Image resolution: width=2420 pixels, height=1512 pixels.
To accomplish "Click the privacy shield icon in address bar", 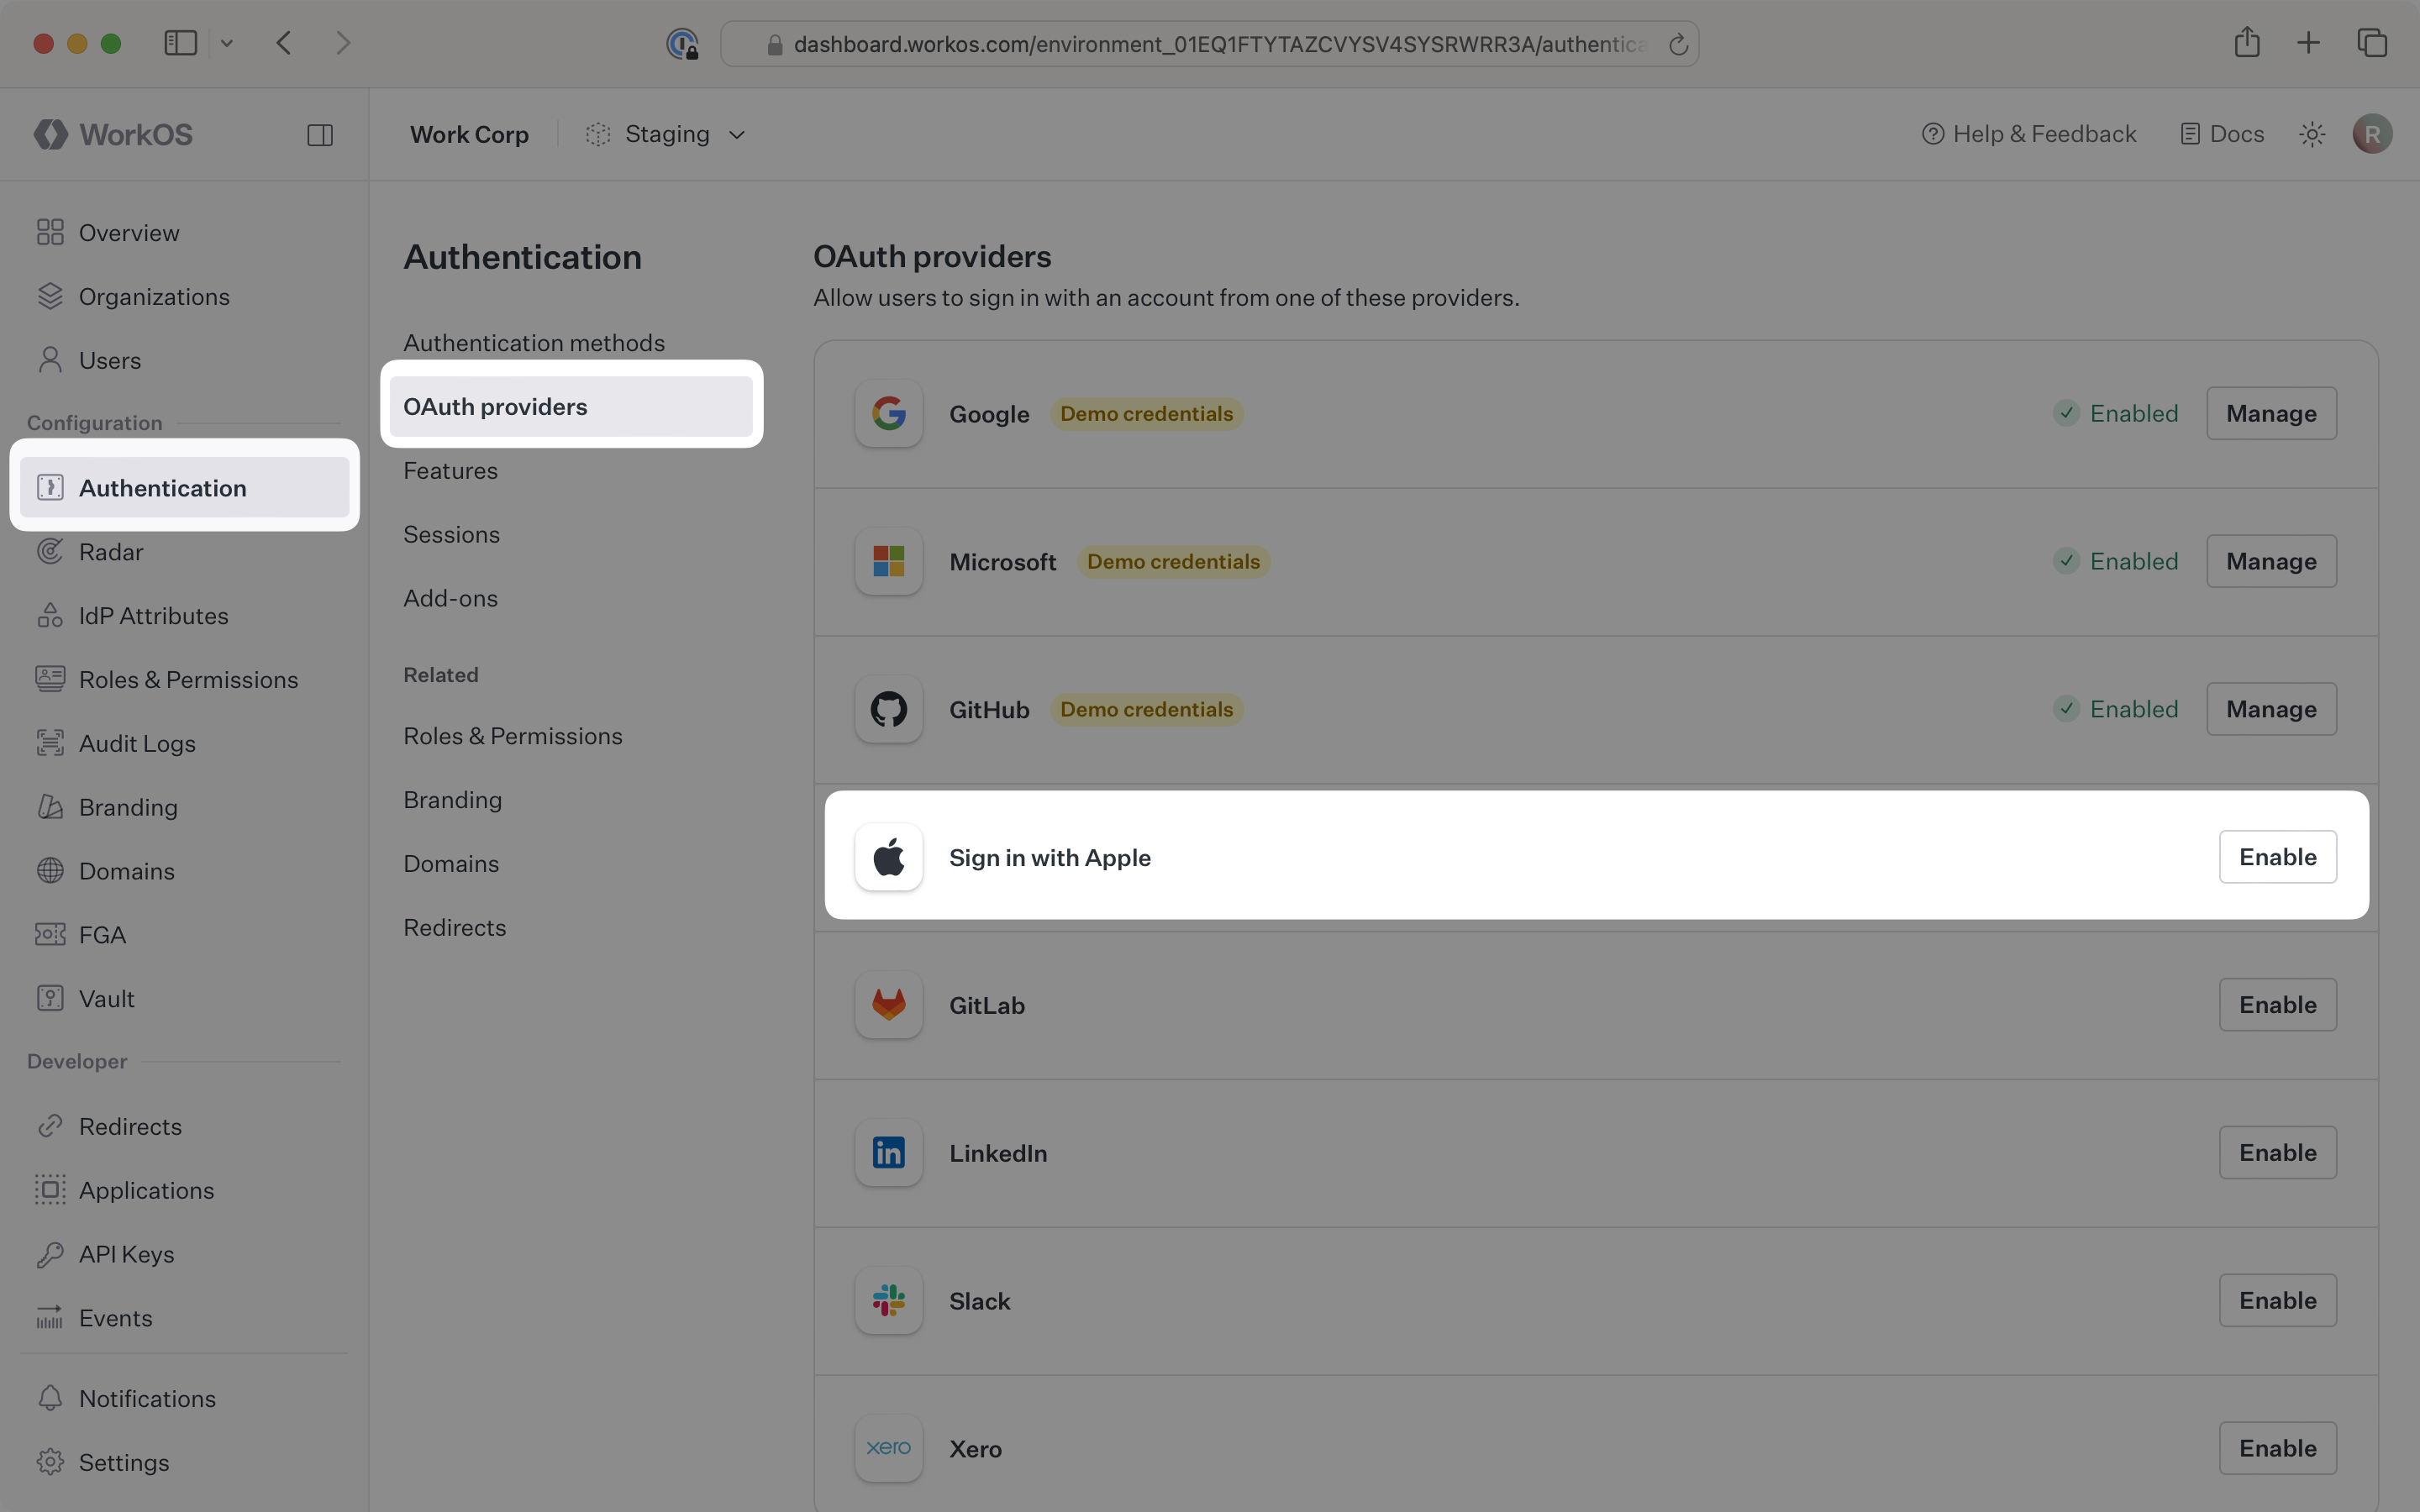I will click(682, 44).
